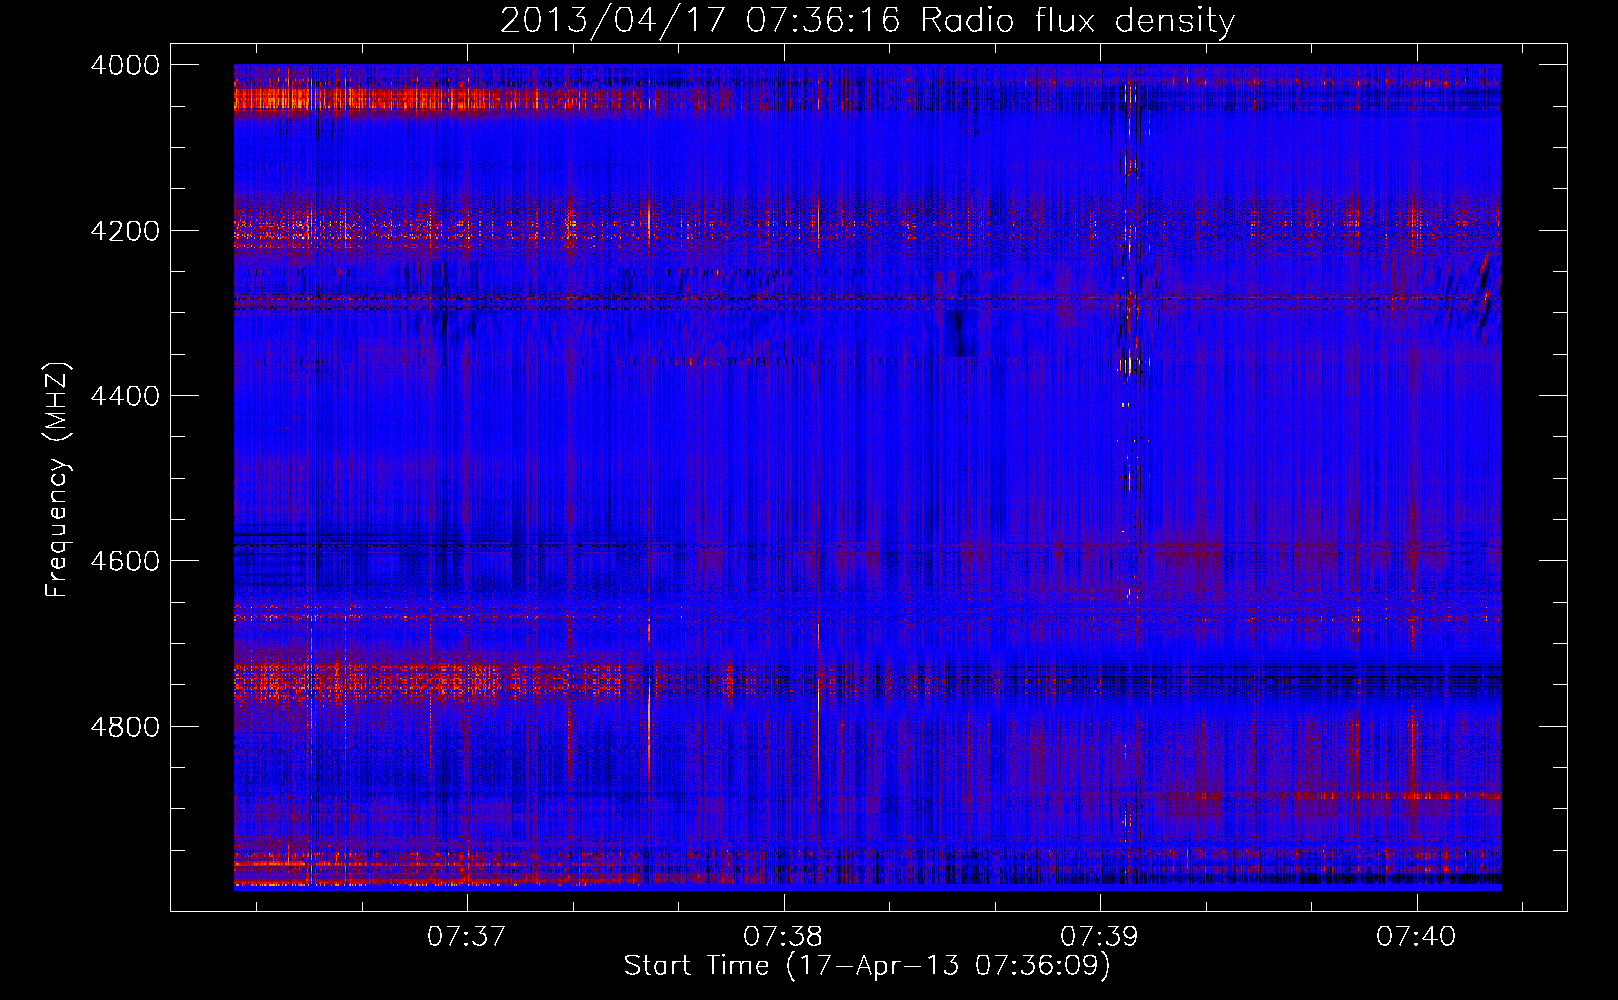Select the 4400 frequency tick label
Screen dimensions: 1618x1000
point(125,396)
